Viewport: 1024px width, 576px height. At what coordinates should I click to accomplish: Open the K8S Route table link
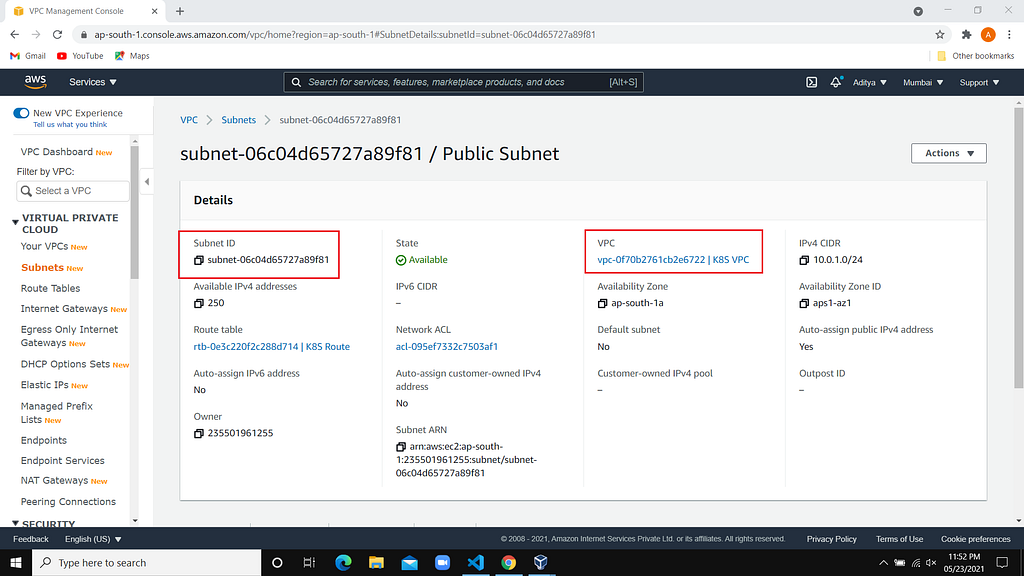pos(271,346)
